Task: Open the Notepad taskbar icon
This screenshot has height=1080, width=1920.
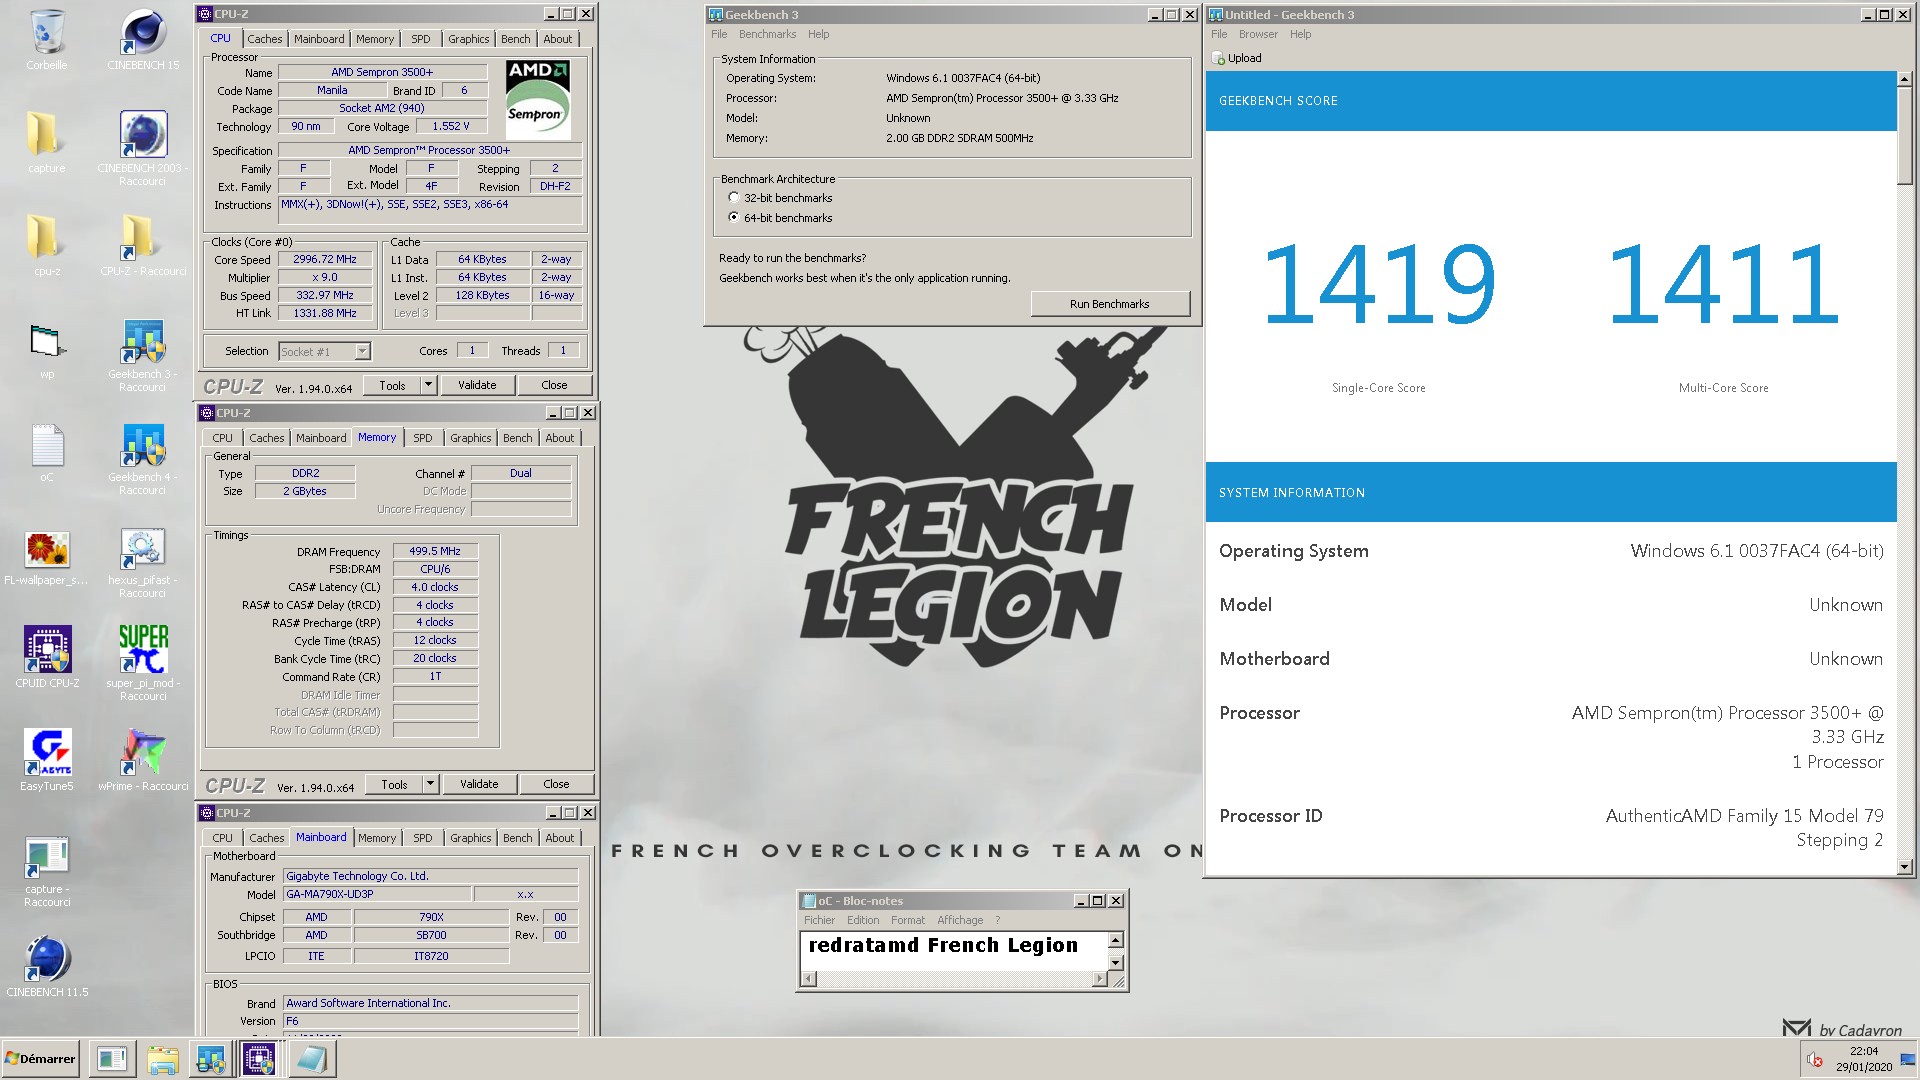Action: tap(312, 1059)
